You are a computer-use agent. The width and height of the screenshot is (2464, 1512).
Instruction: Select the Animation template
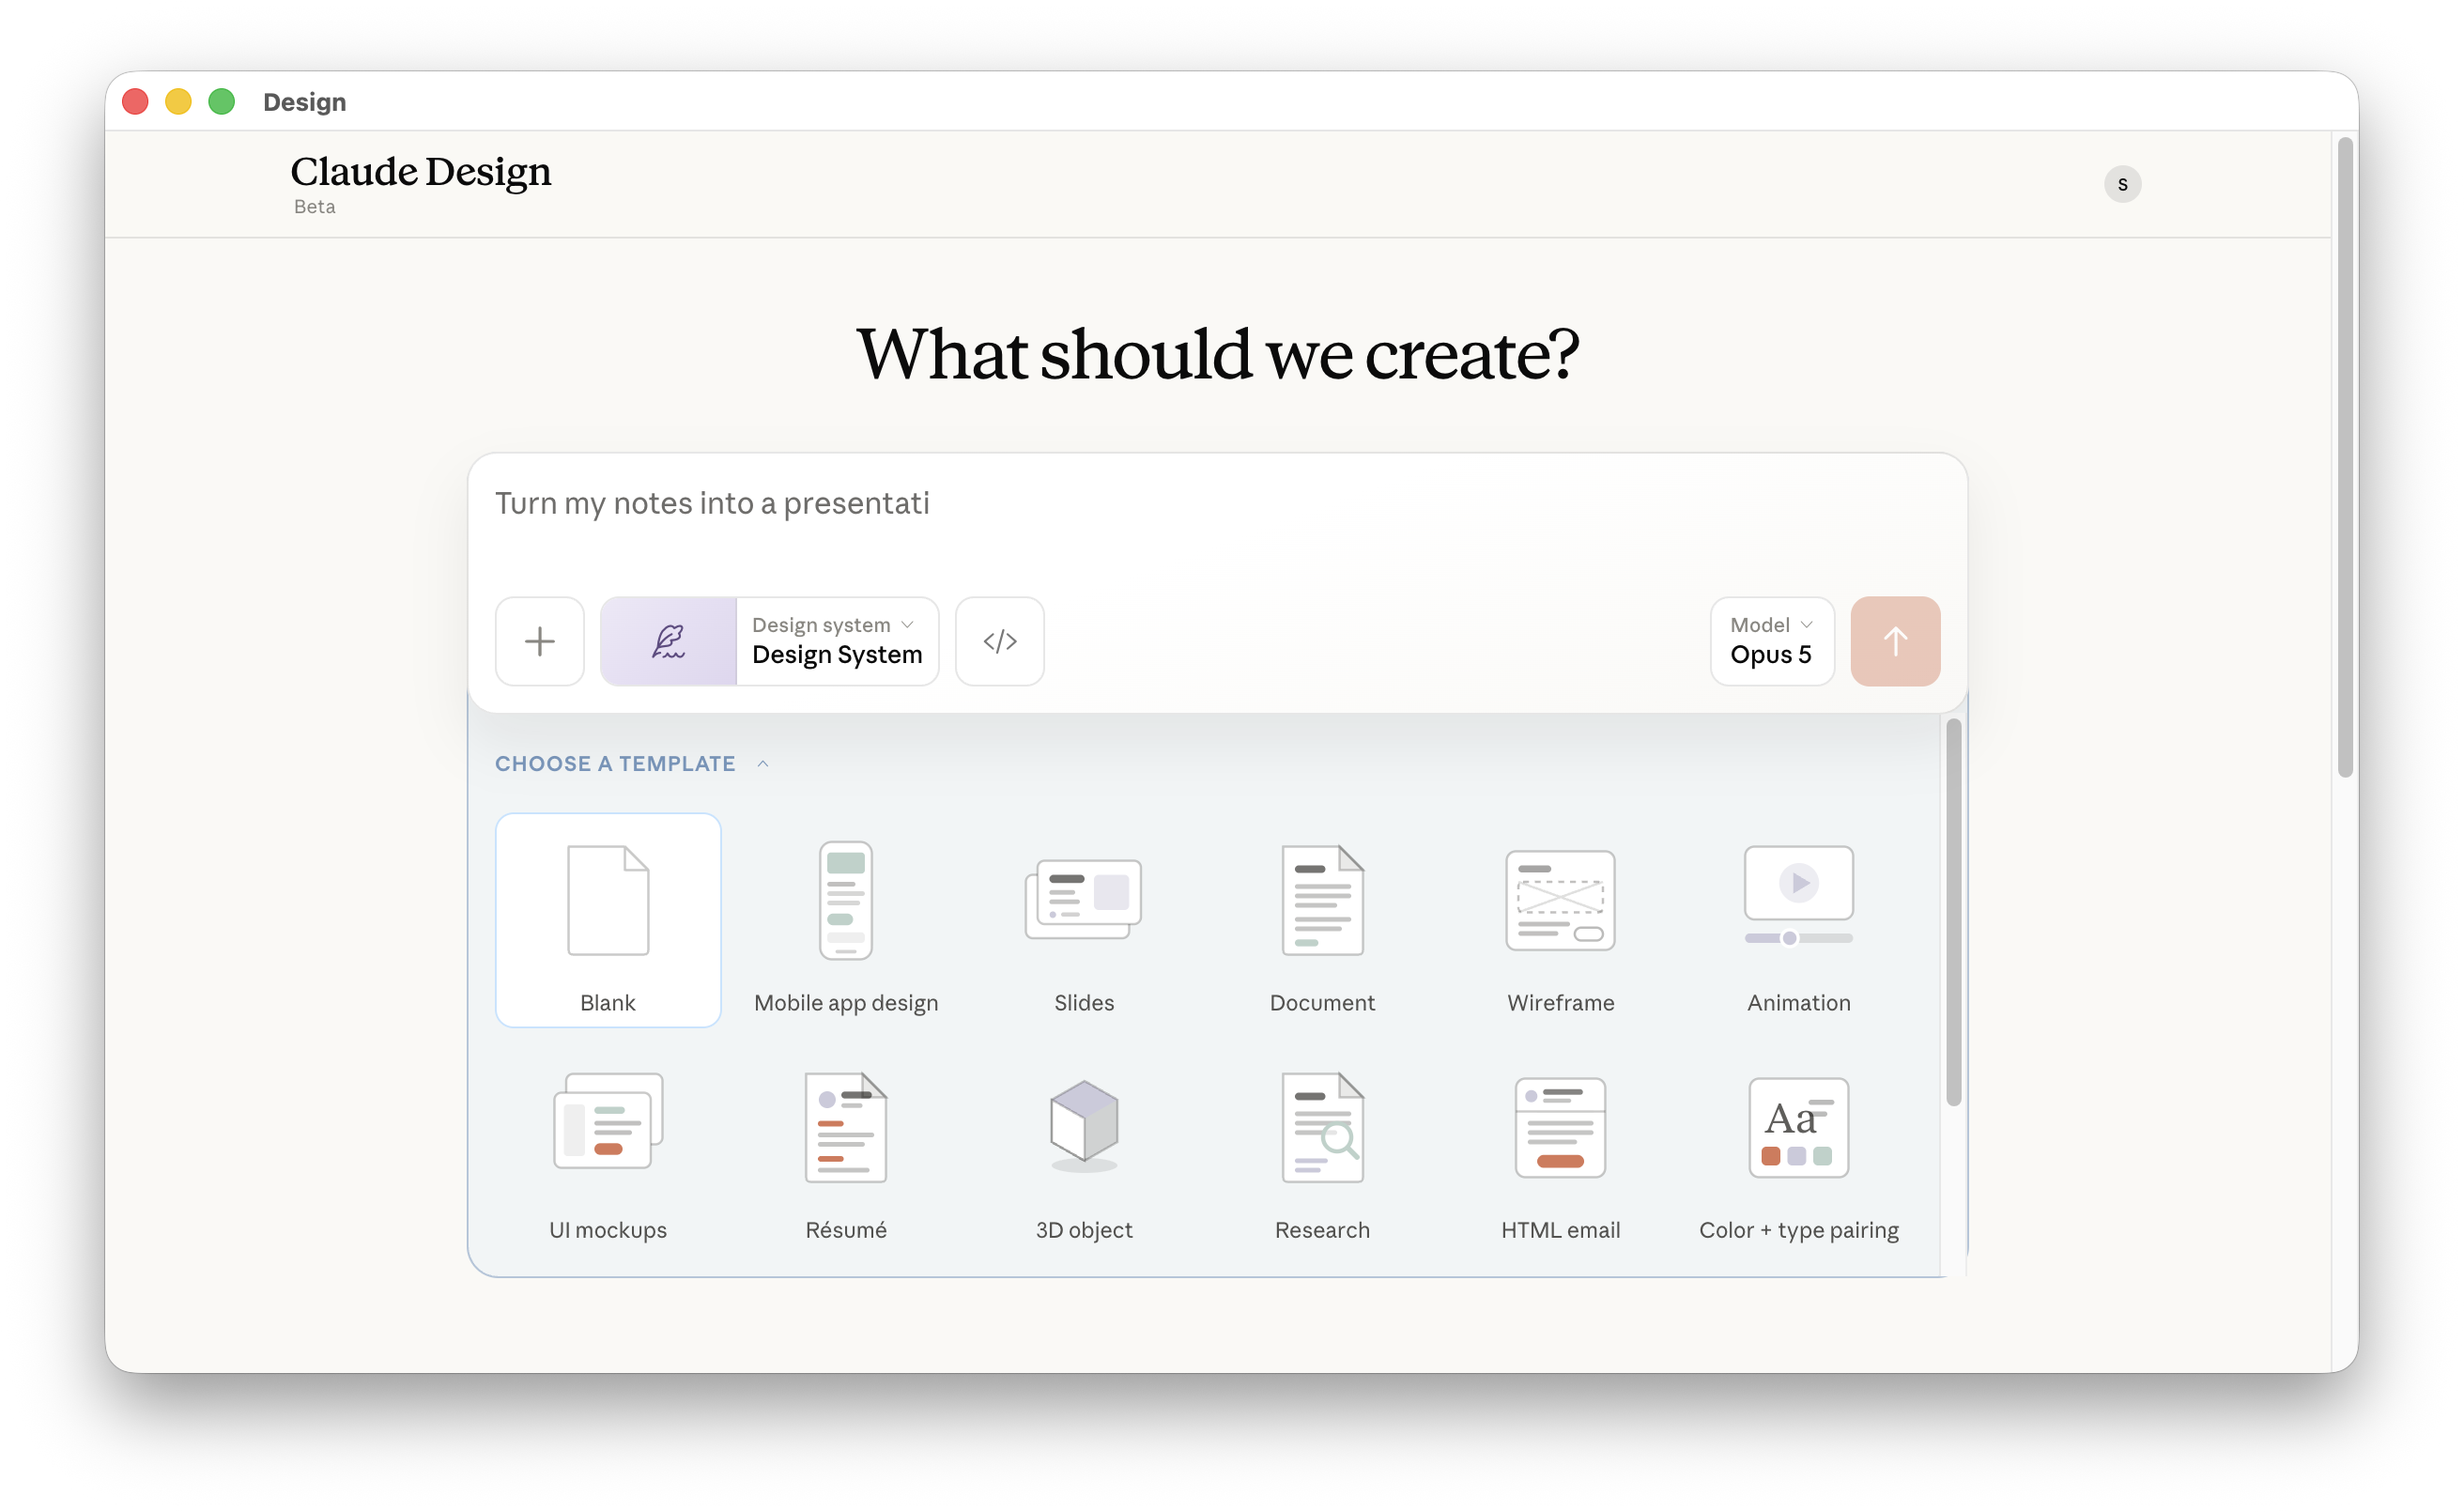tap(1798, 920)
